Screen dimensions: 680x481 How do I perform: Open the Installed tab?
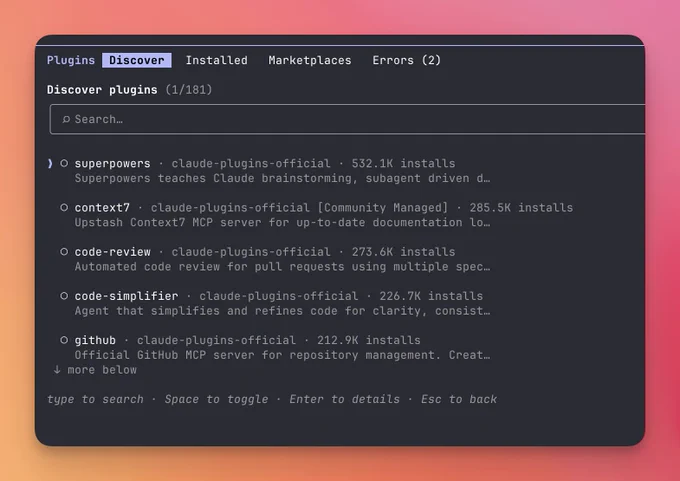pyautogui.click(x=216, y=60)
